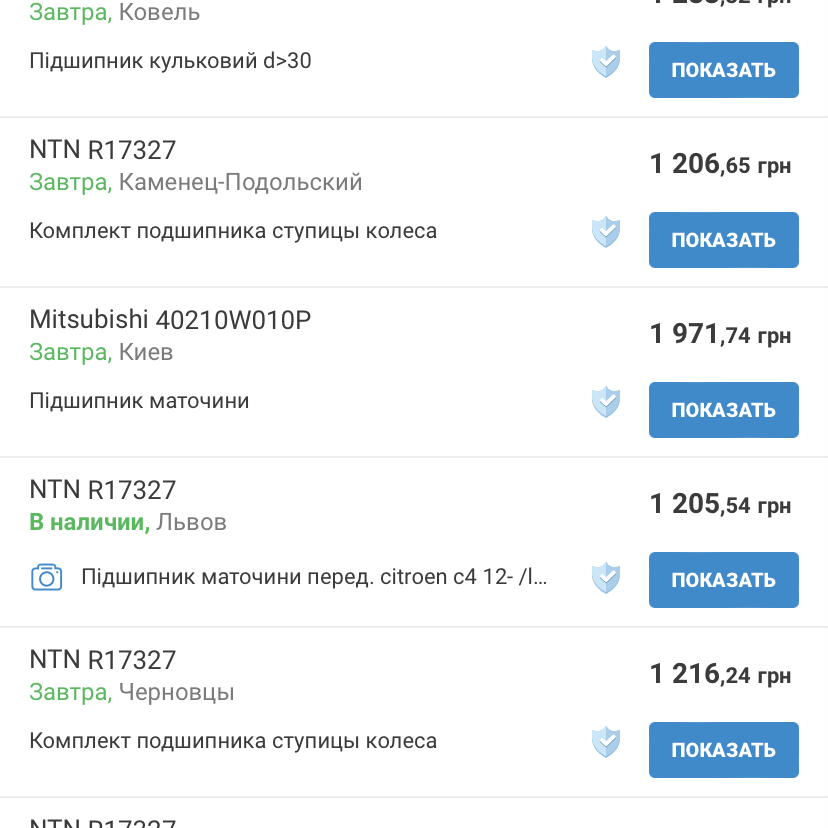Image resolution: width=828 pixels, height=828 pixels.
Task: Open NTN R17327 title above Черновцы
Action: 102,660
